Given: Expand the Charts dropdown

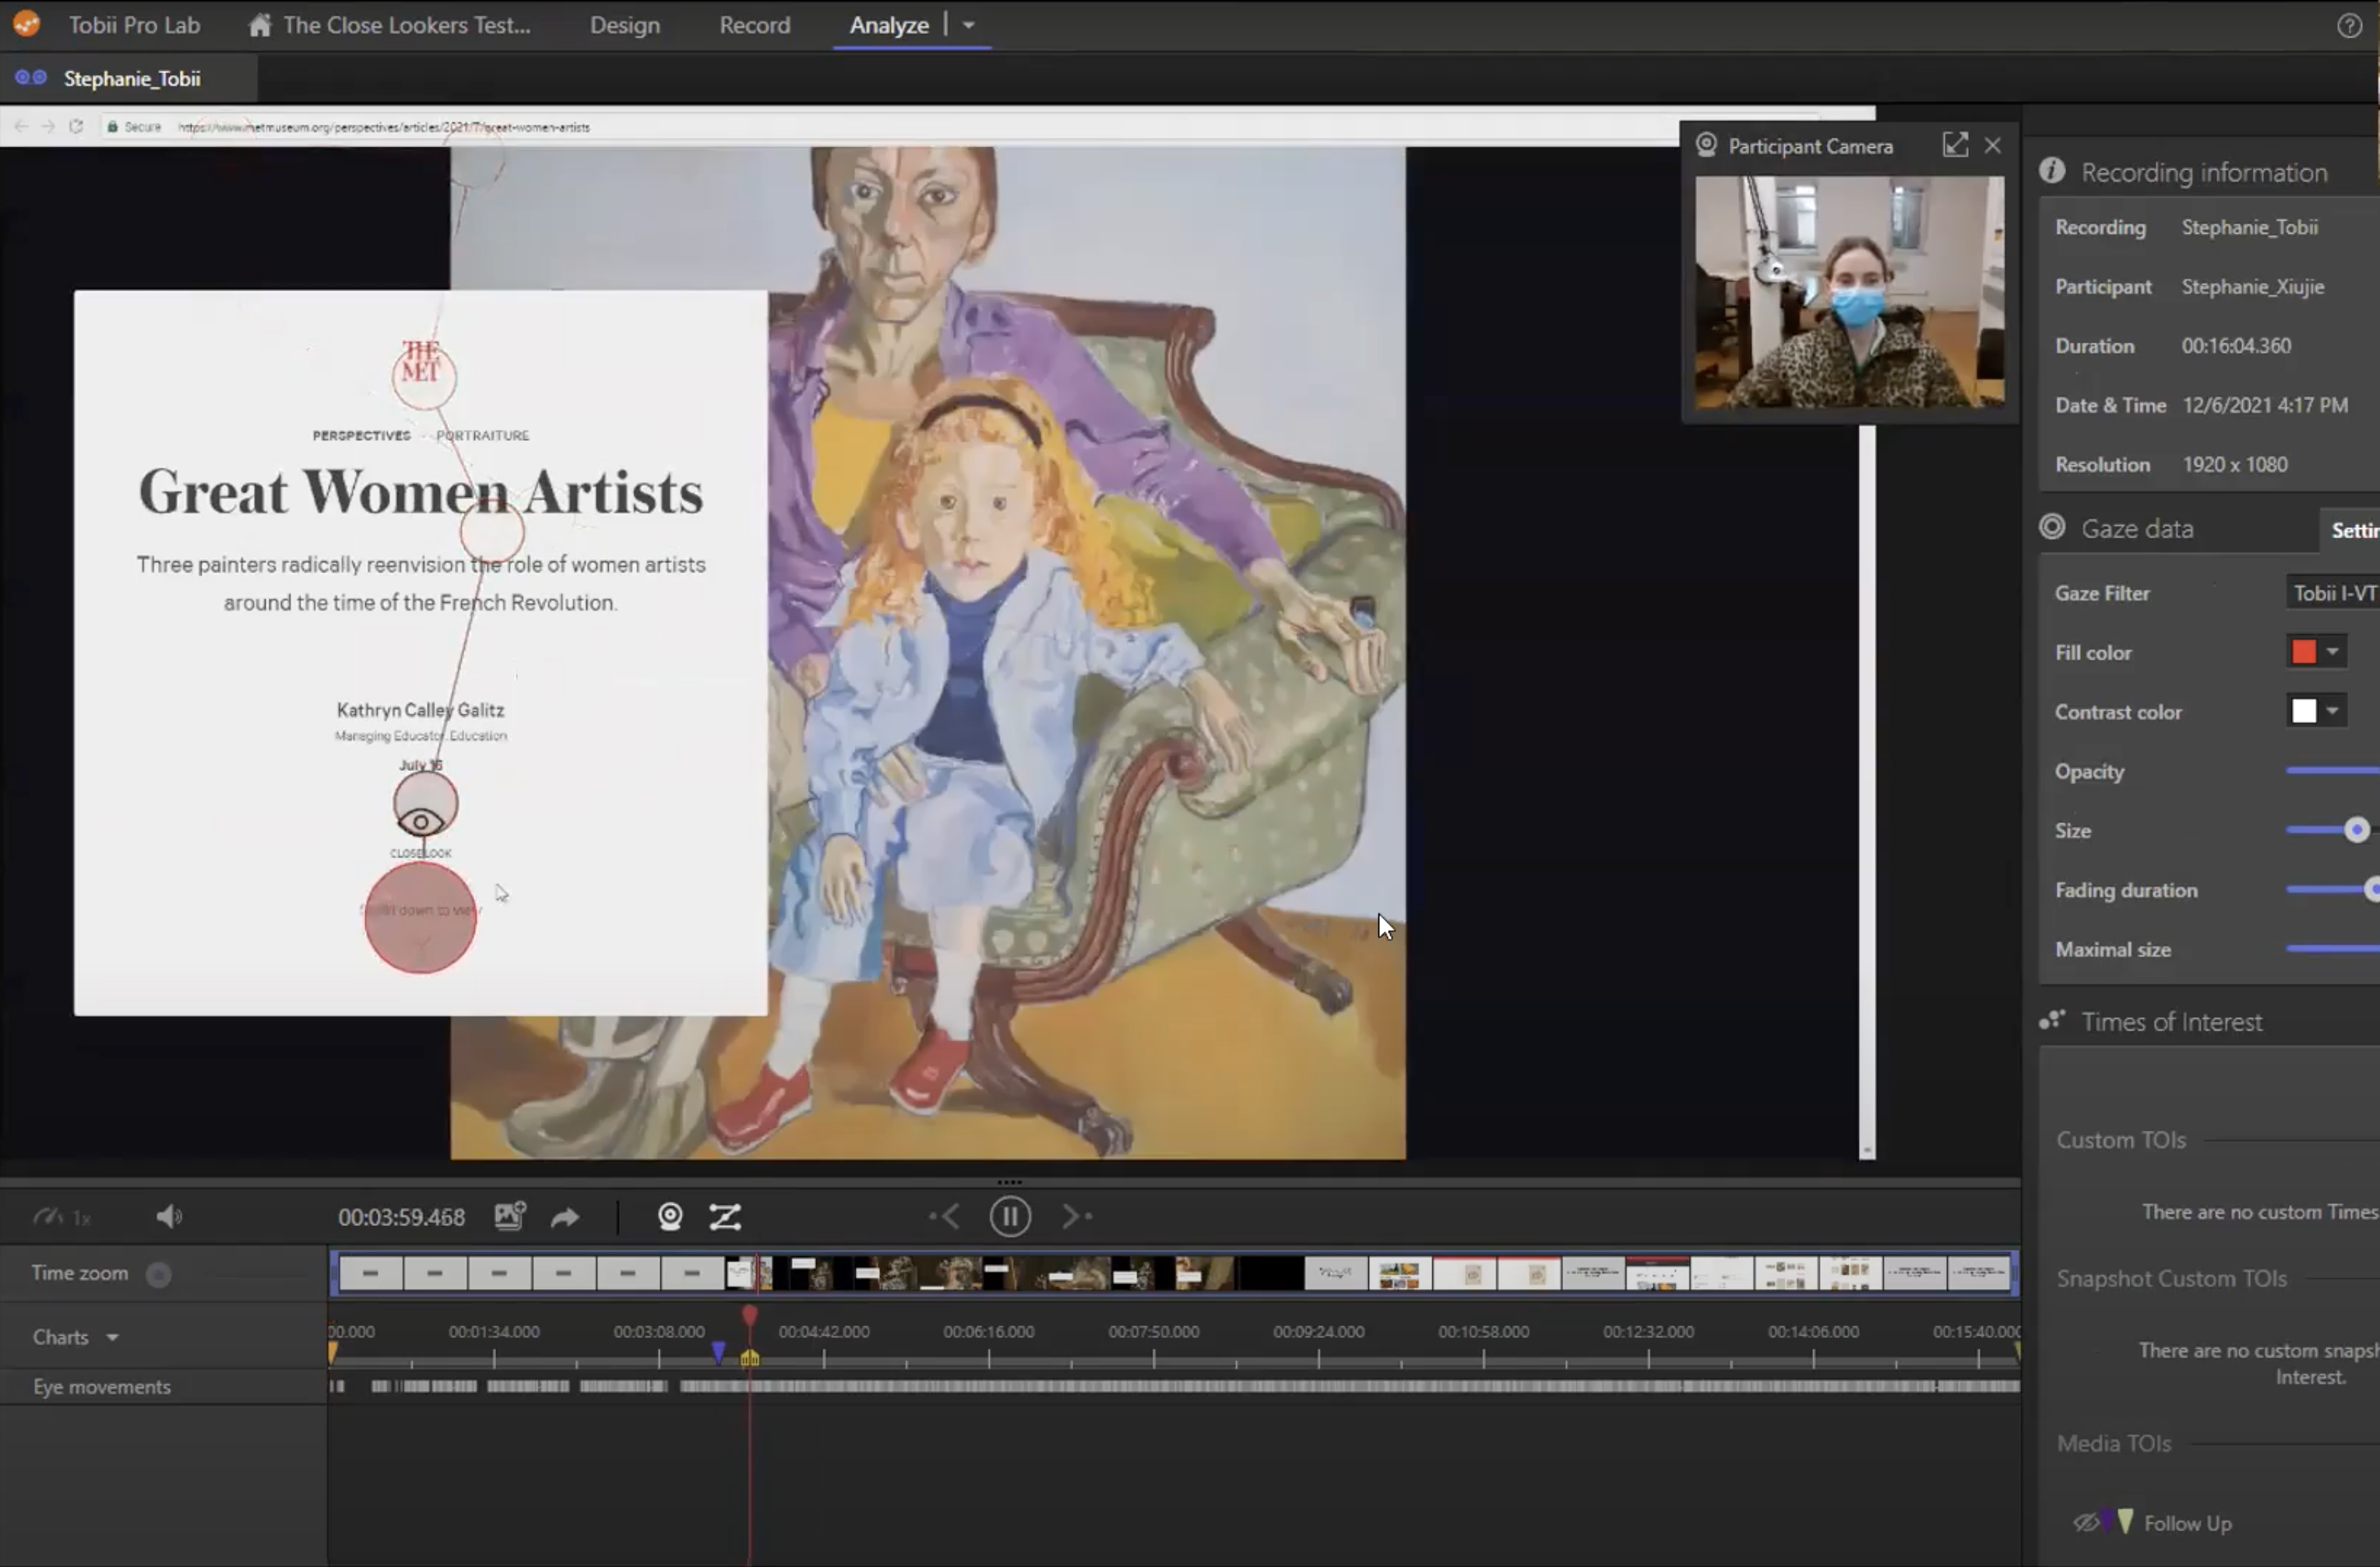Looking at the screenshot, I should click(76, 1337).
